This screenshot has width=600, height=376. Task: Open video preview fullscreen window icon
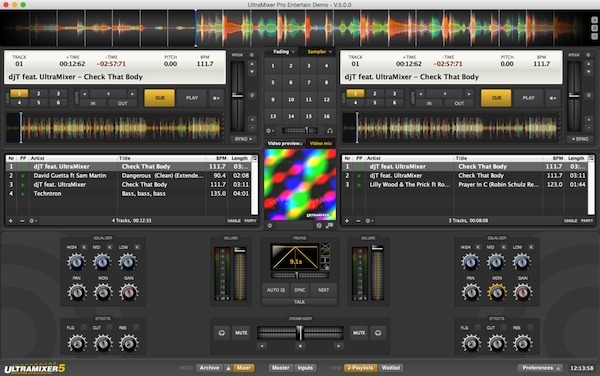tap(329, 226)
